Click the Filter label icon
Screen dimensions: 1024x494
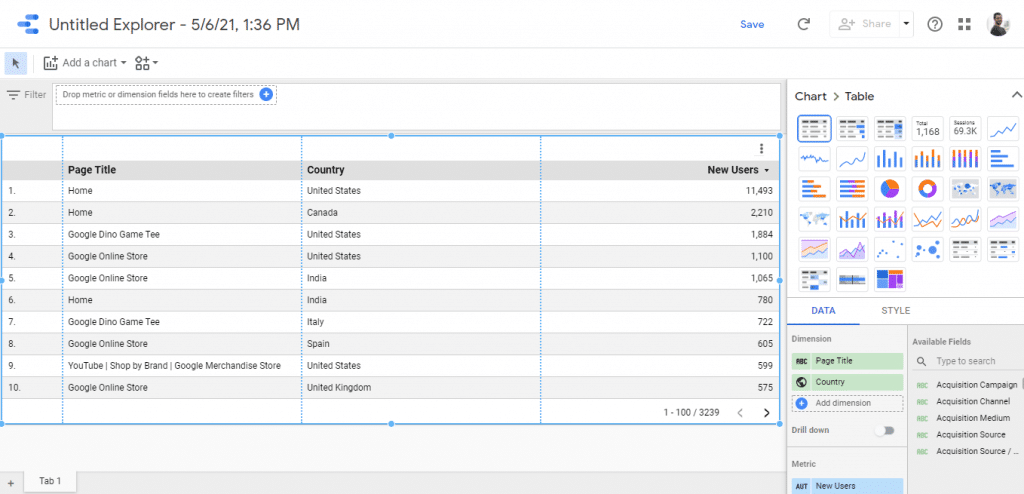(14, 95)
